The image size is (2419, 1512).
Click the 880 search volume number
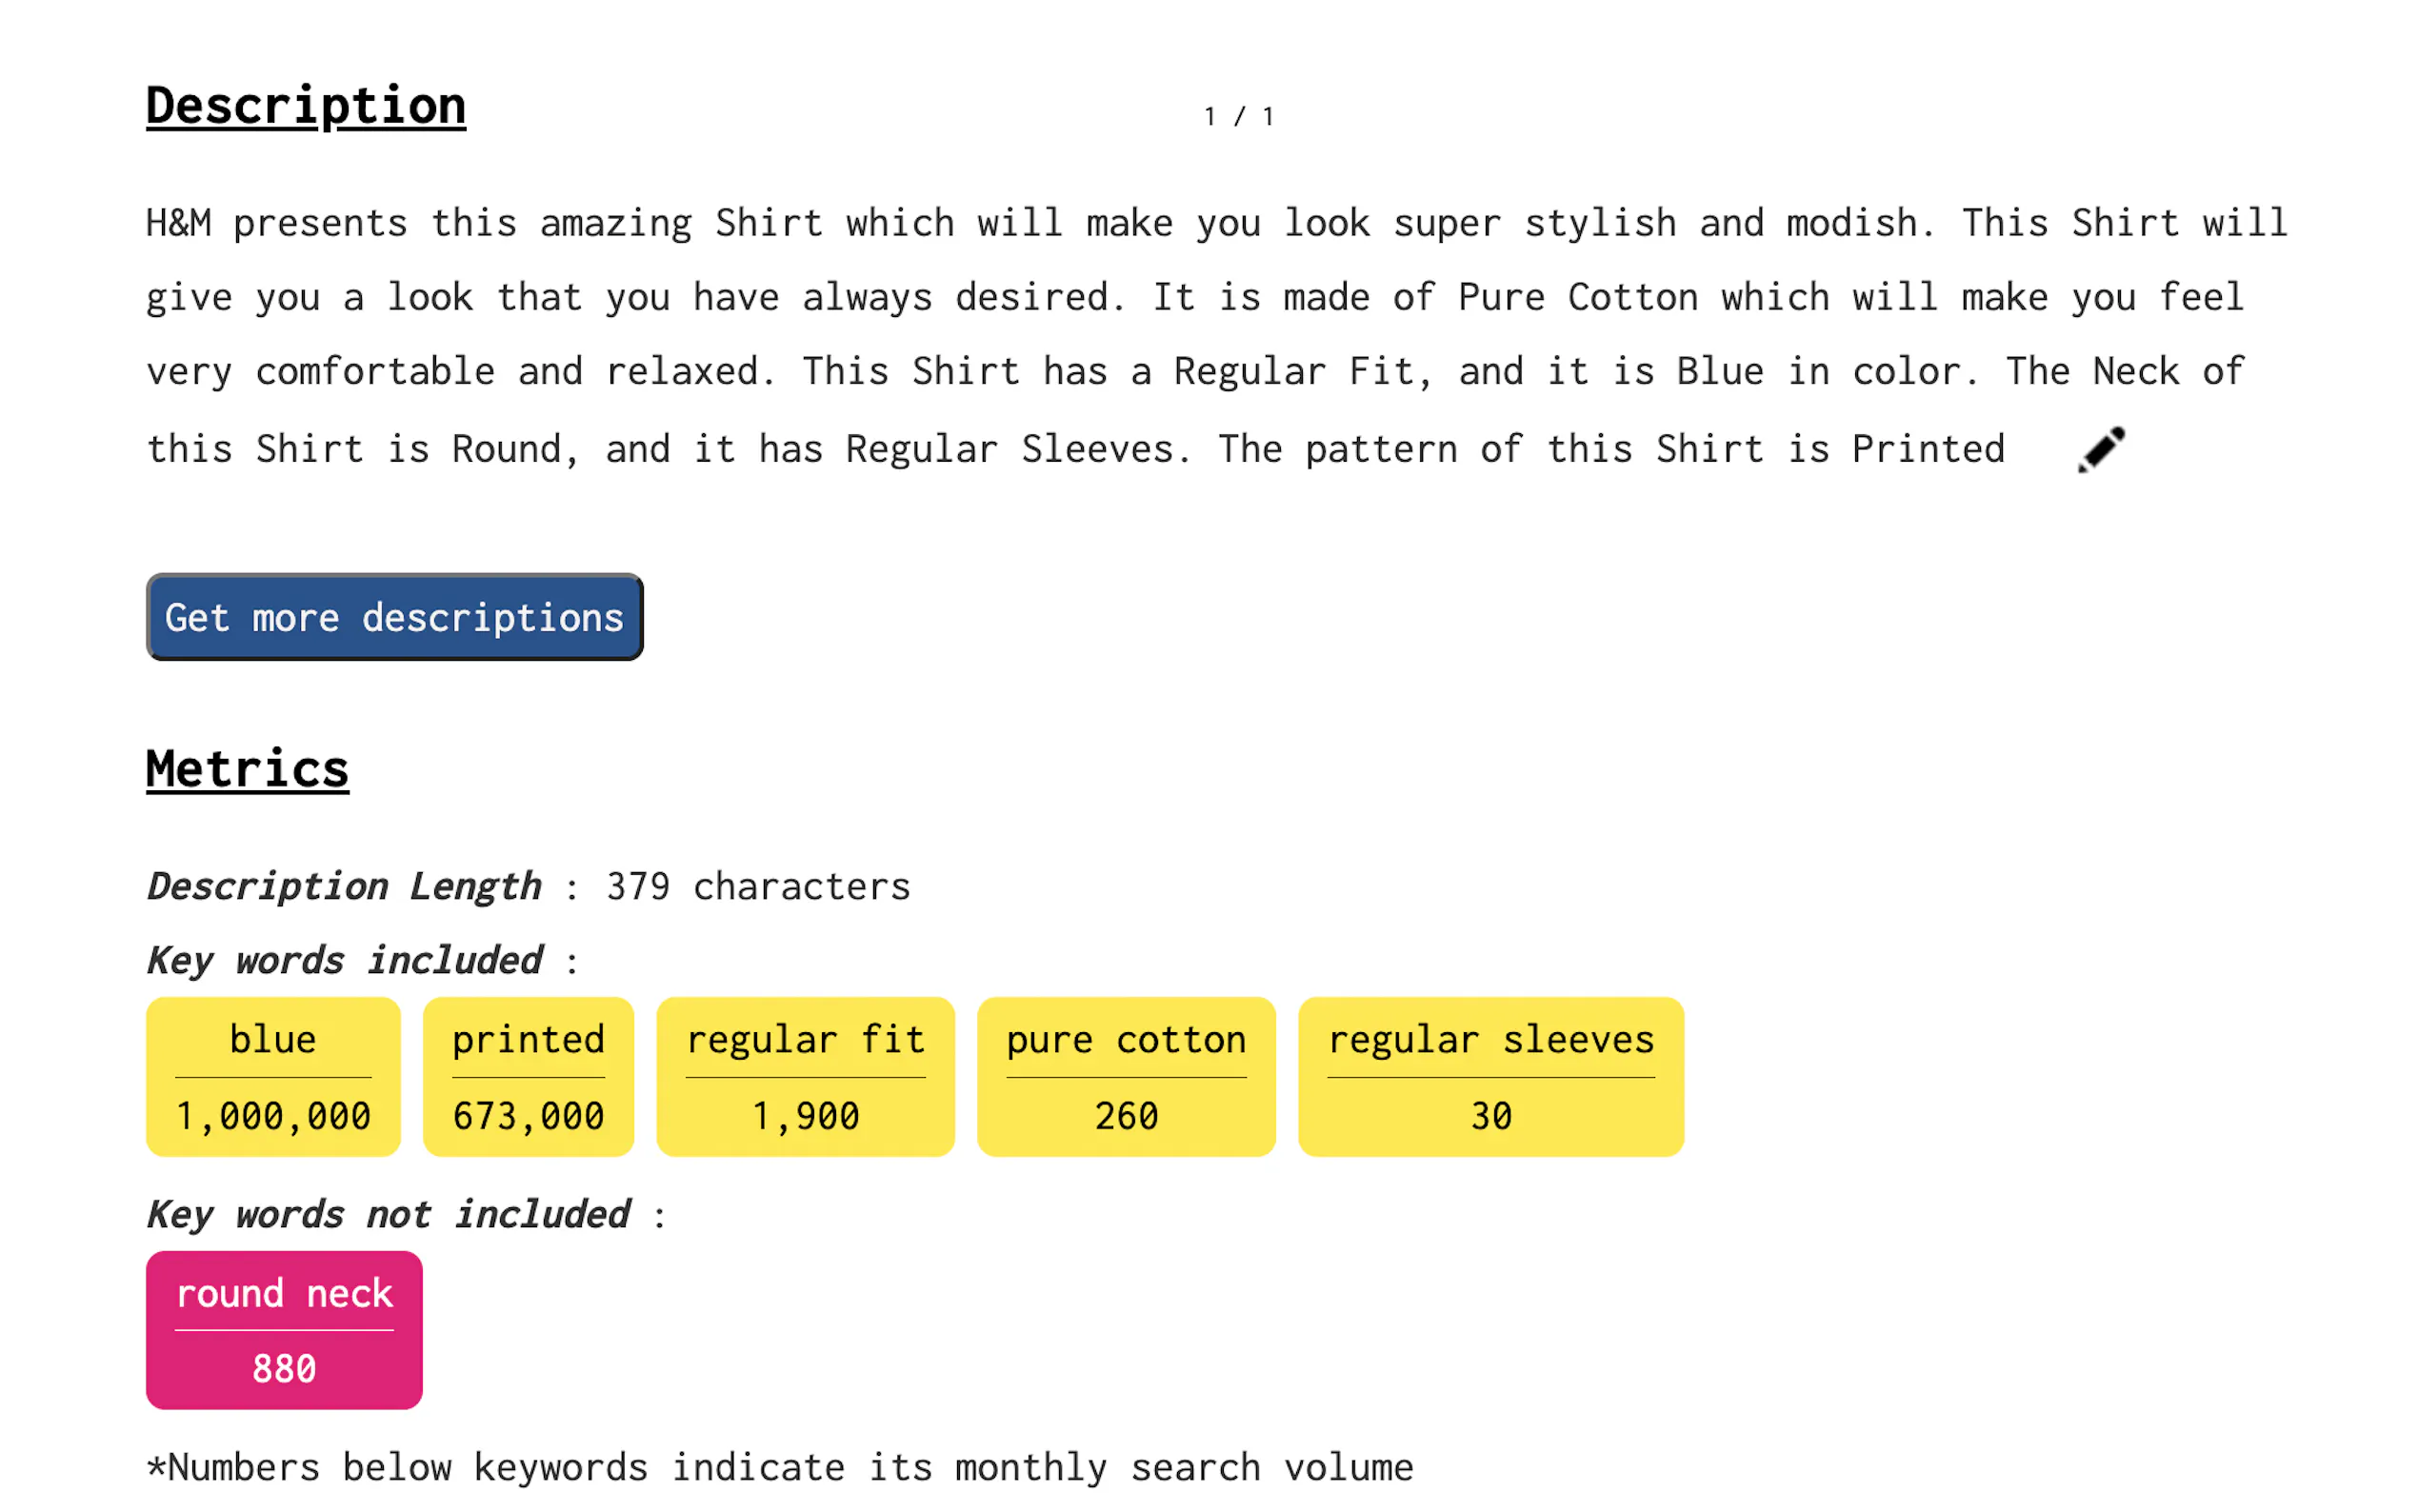(x=284, y=1369)
